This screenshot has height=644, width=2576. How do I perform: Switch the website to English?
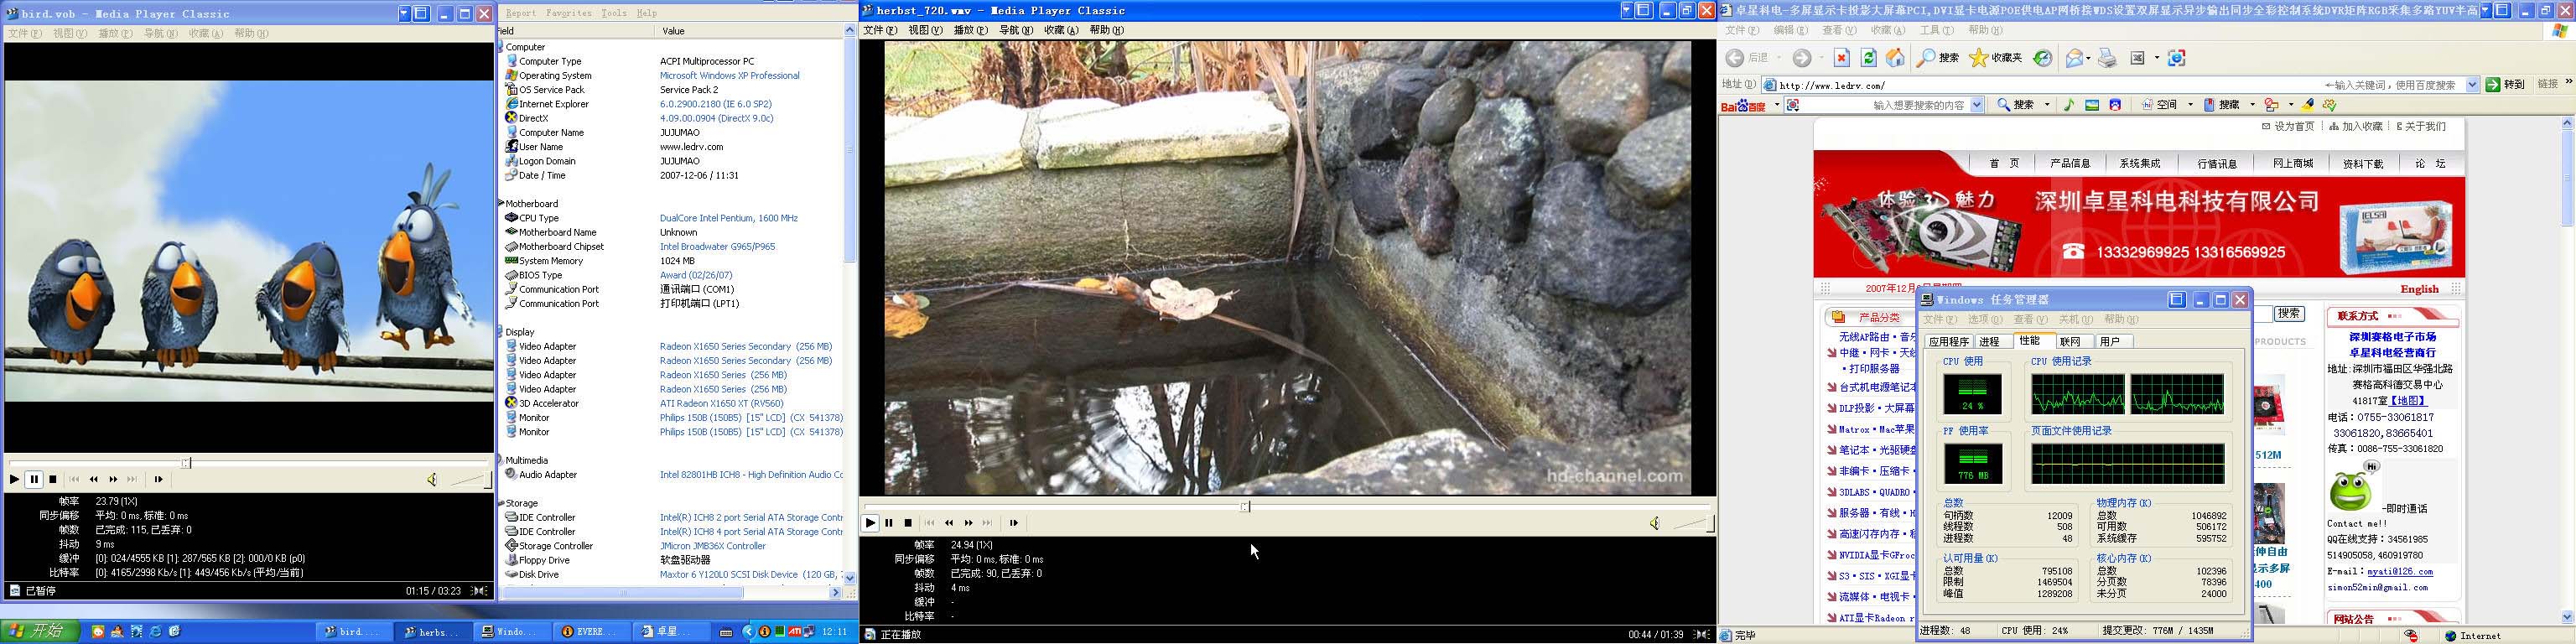tap(2420, 289)
